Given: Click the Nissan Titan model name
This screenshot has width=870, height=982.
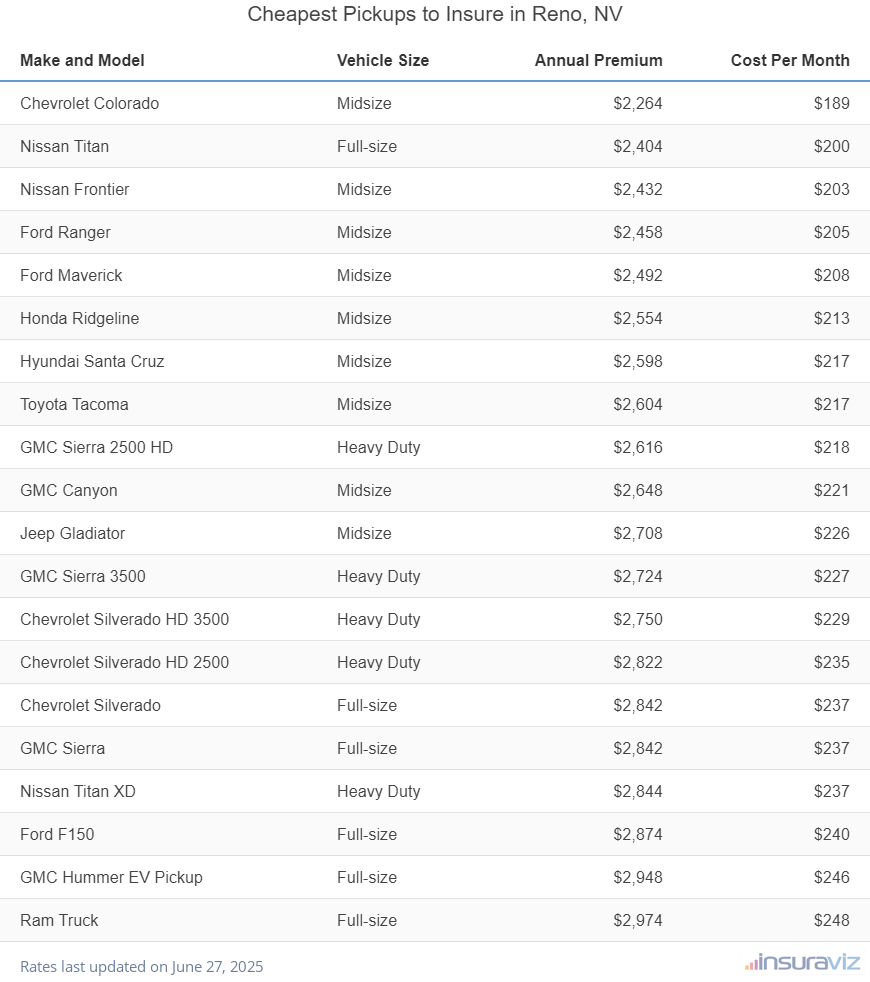Looking at the screenshot, I should tap(64, 146).
